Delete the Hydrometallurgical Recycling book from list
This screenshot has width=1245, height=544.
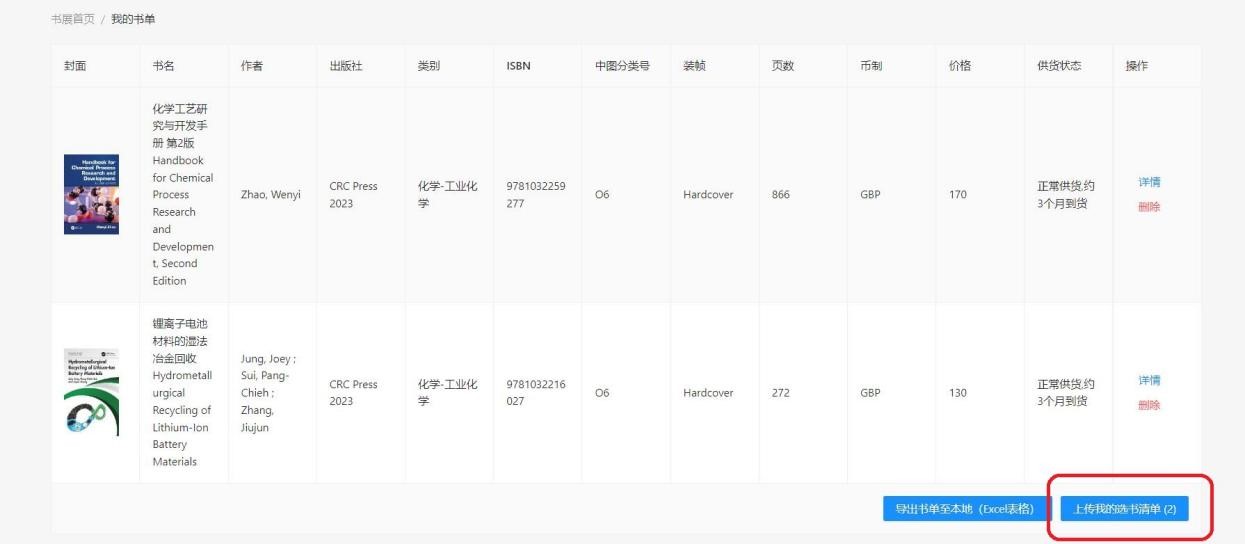point(1149,405)
